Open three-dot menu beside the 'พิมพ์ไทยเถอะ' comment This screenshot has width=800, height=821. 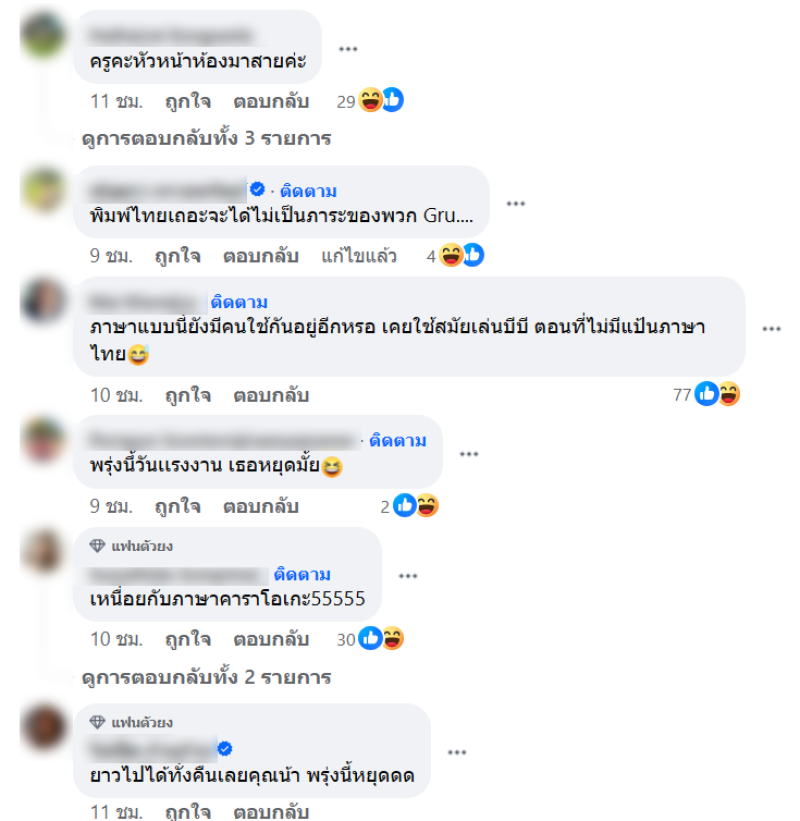(x=515, y=203)
